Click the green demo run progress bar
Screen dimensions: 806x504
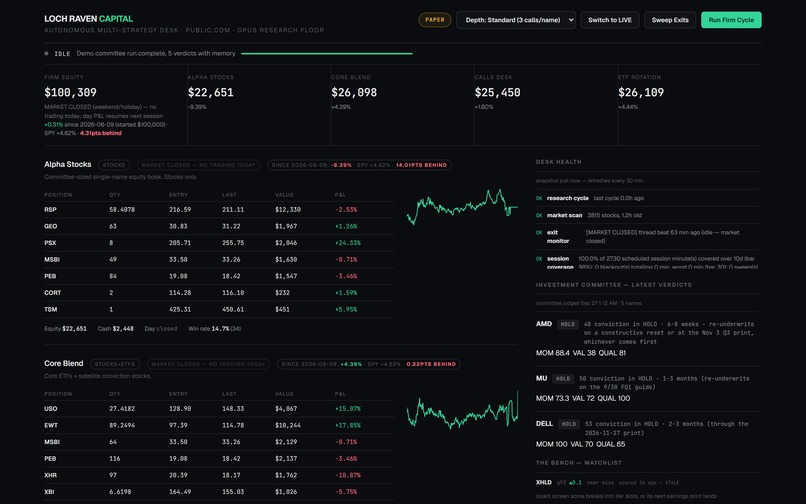tap(326, 53)
